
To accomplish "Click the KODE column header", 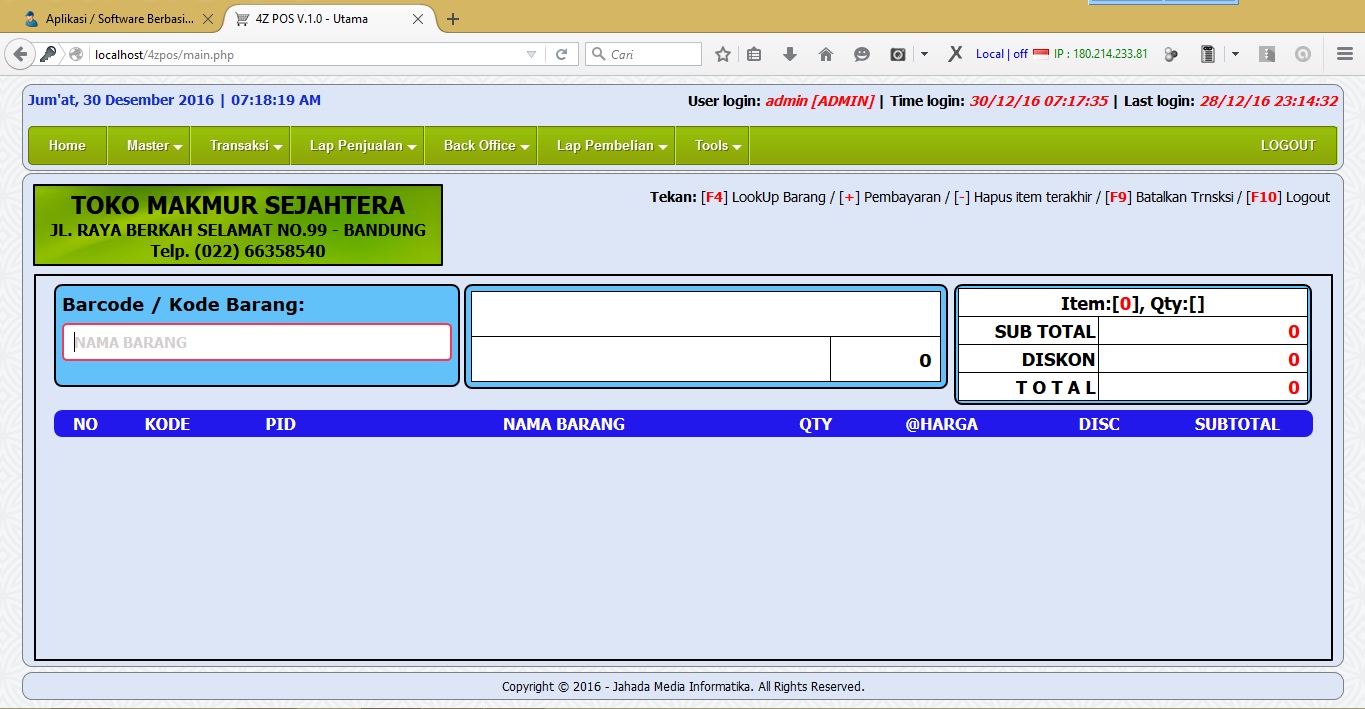I will (x=167, y=424).
